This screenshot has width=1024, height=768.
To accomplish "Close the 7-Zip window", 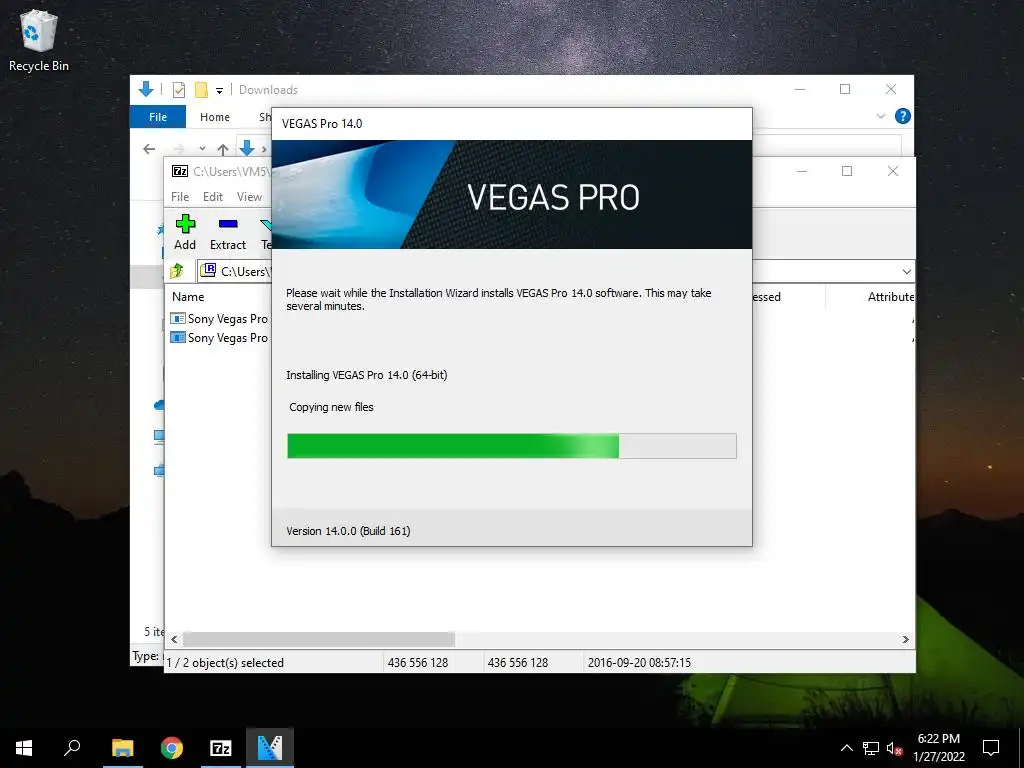I will click(x=893, y=171).
